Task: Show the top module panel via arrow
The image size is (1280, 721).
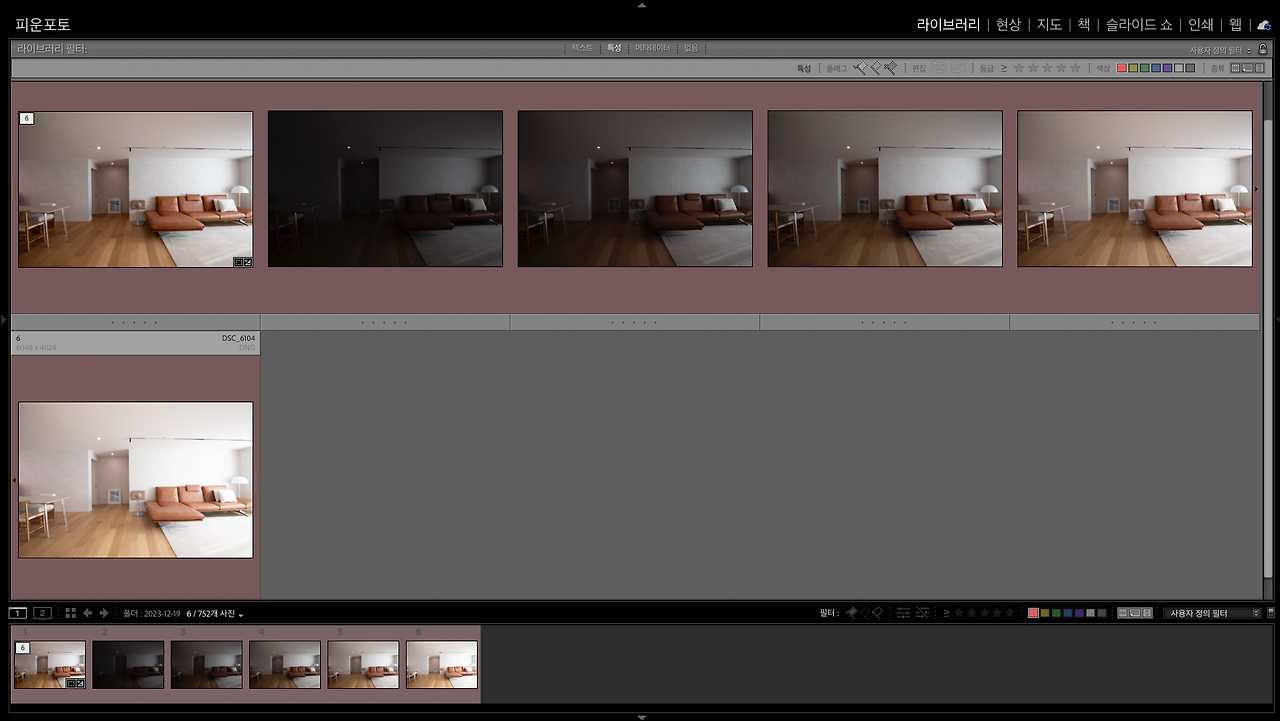Action: 641,5
